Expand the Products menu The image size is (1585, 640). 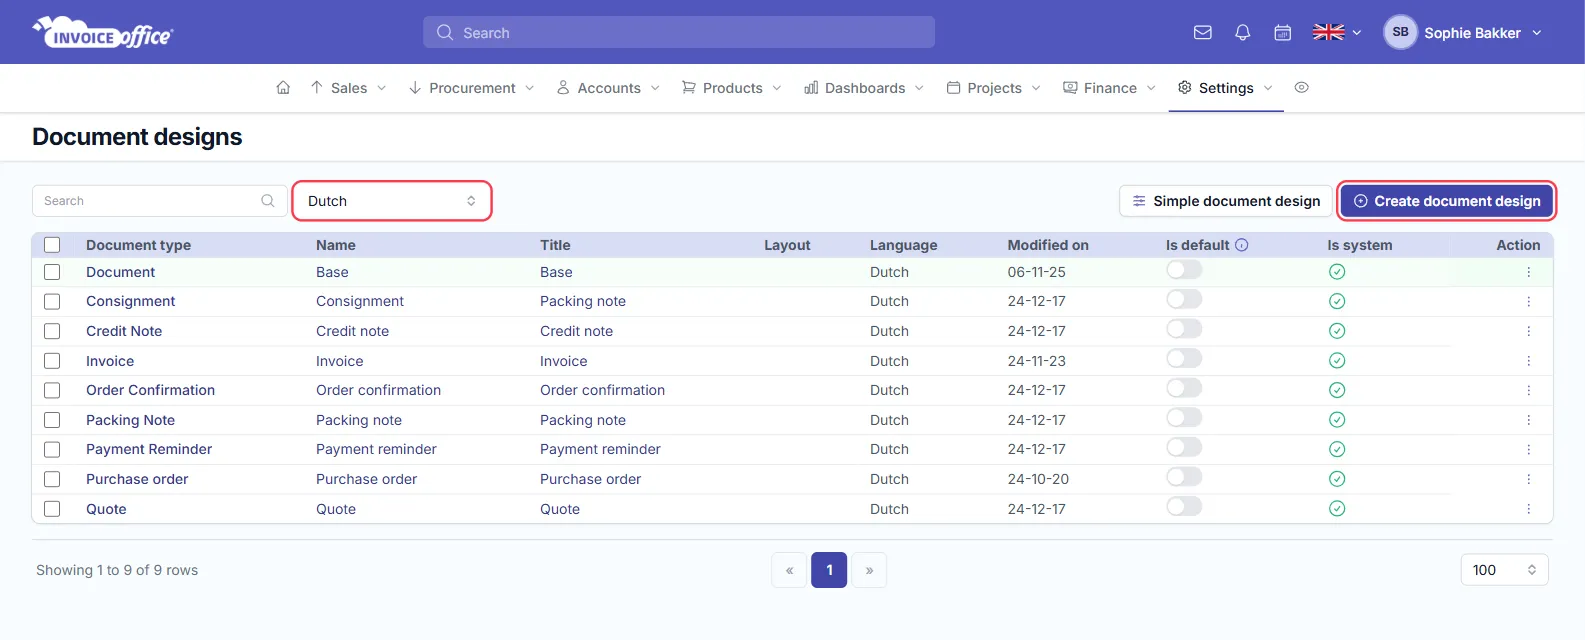(732, 88)
